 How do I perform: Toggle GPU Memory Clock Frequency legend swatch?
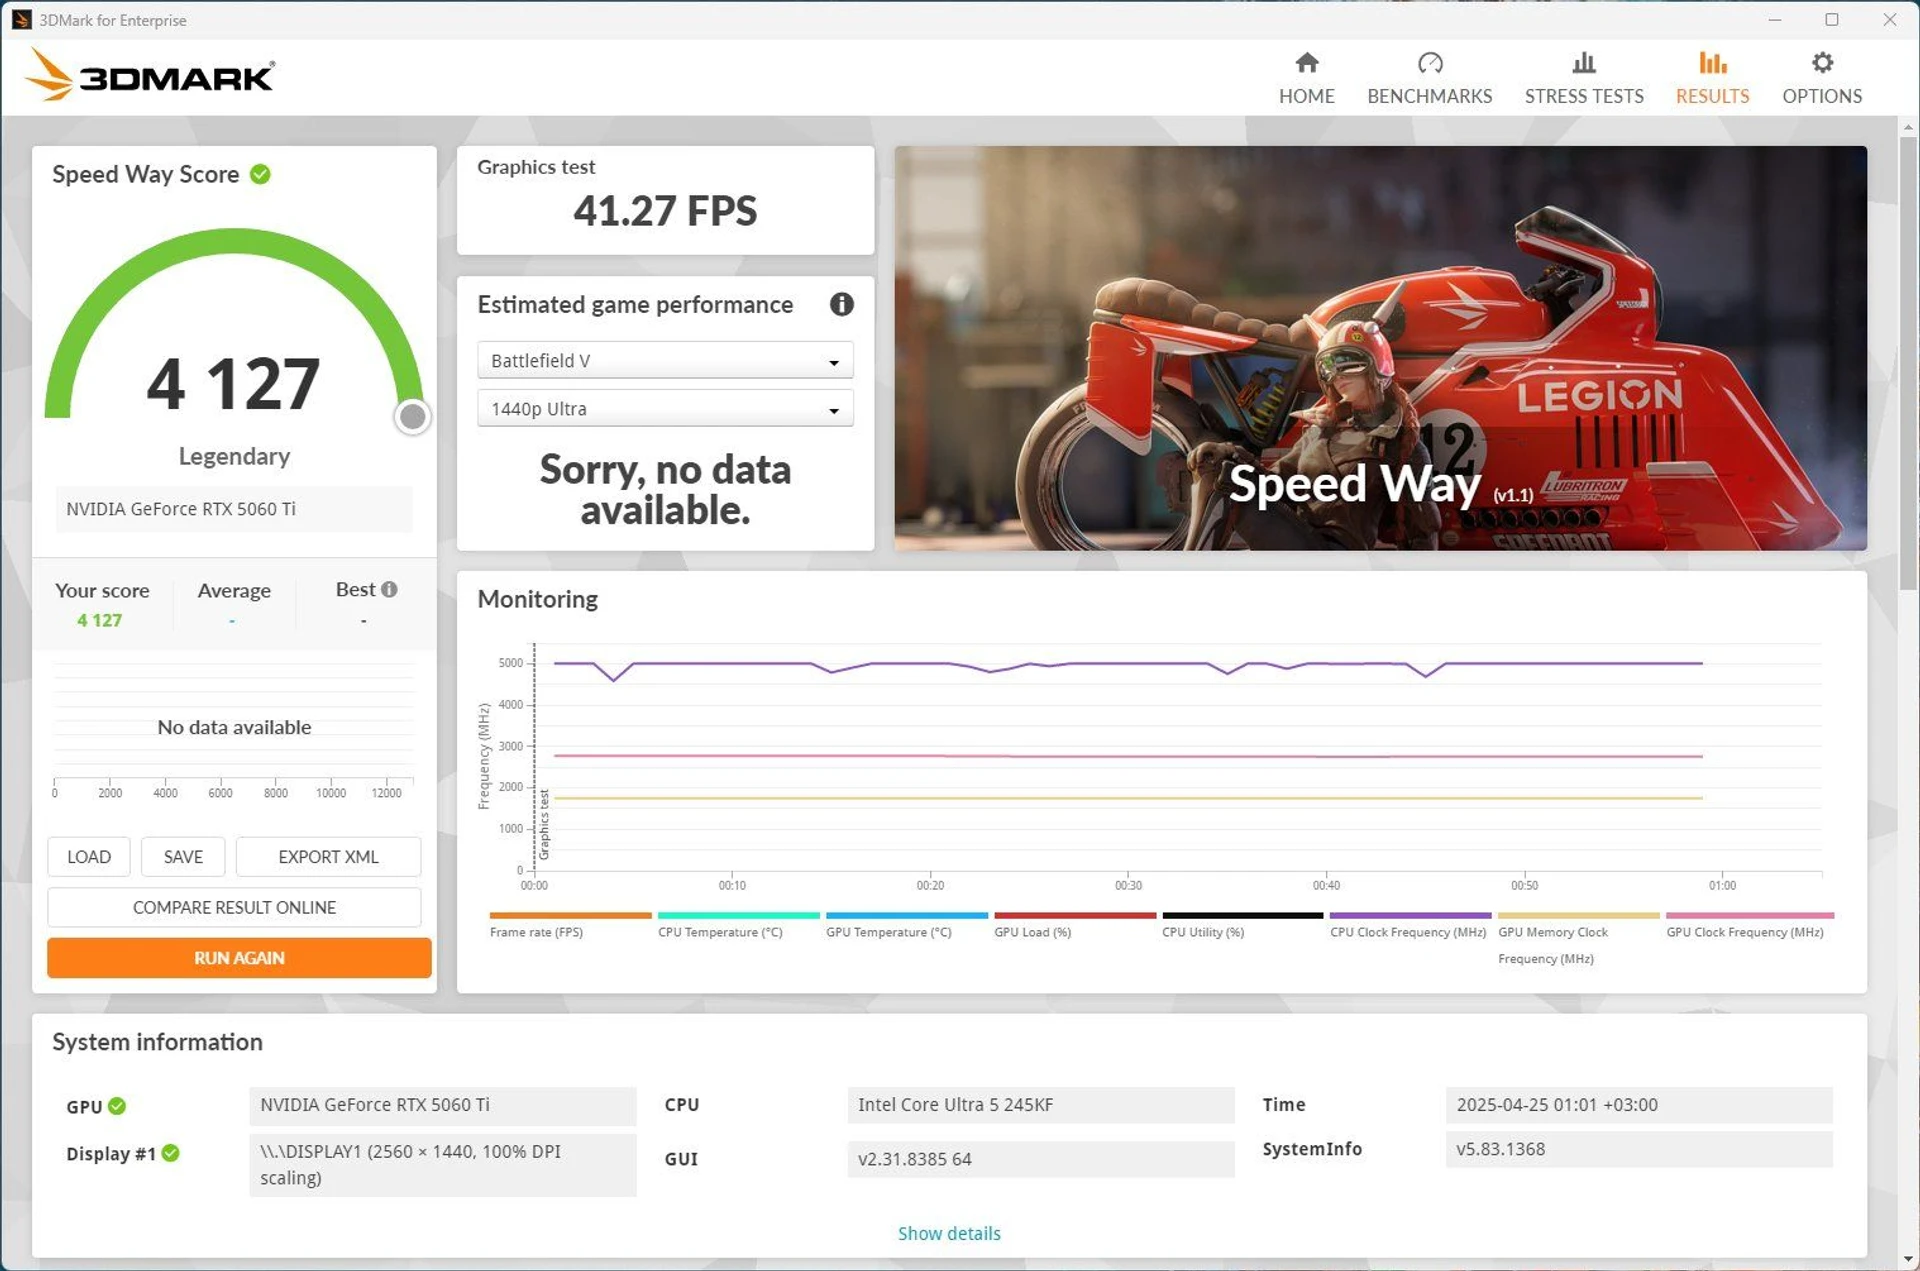coord(1578,915)
